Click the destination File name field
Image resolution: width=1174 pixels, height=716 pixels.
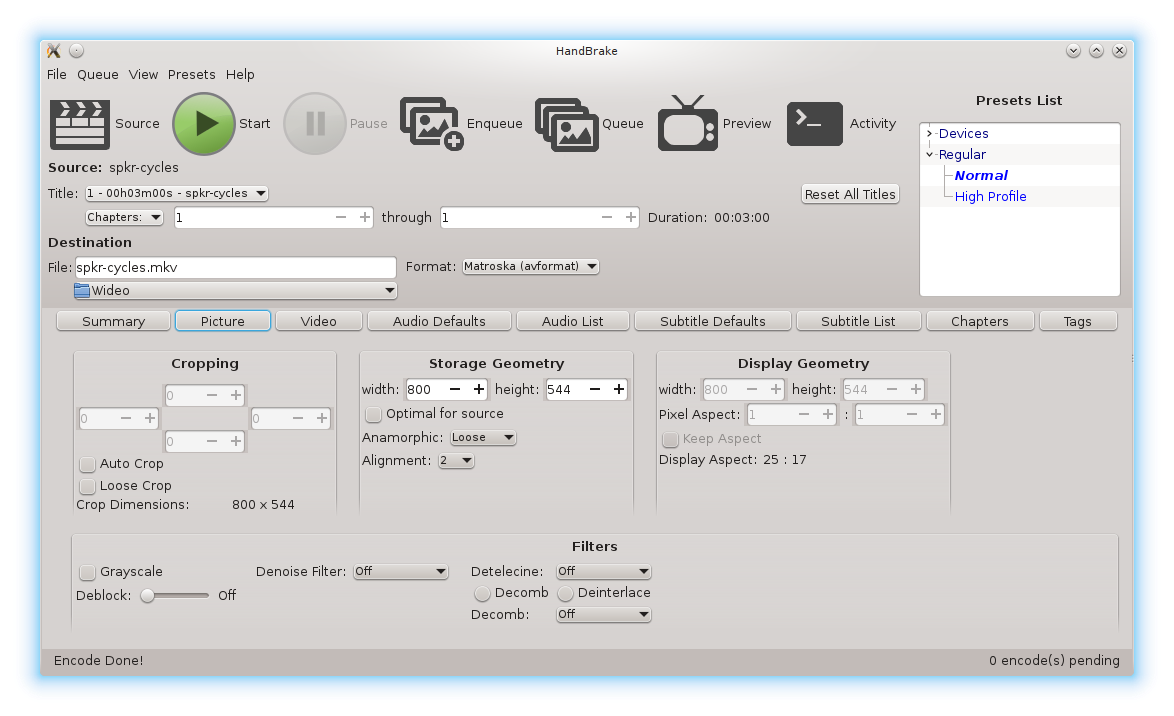click(x=235, y=267)
